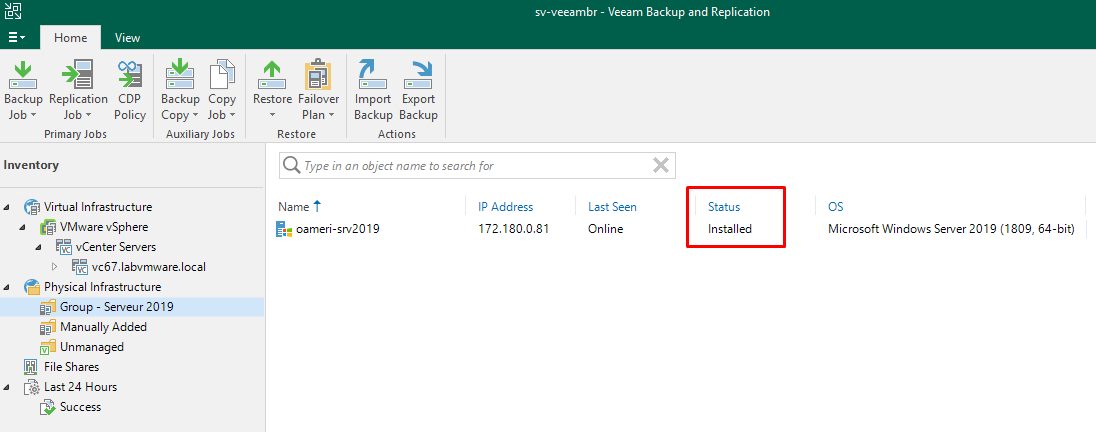Click the vc67.labvmware.local server icon
1096x432 pixels.
[80, 267]
